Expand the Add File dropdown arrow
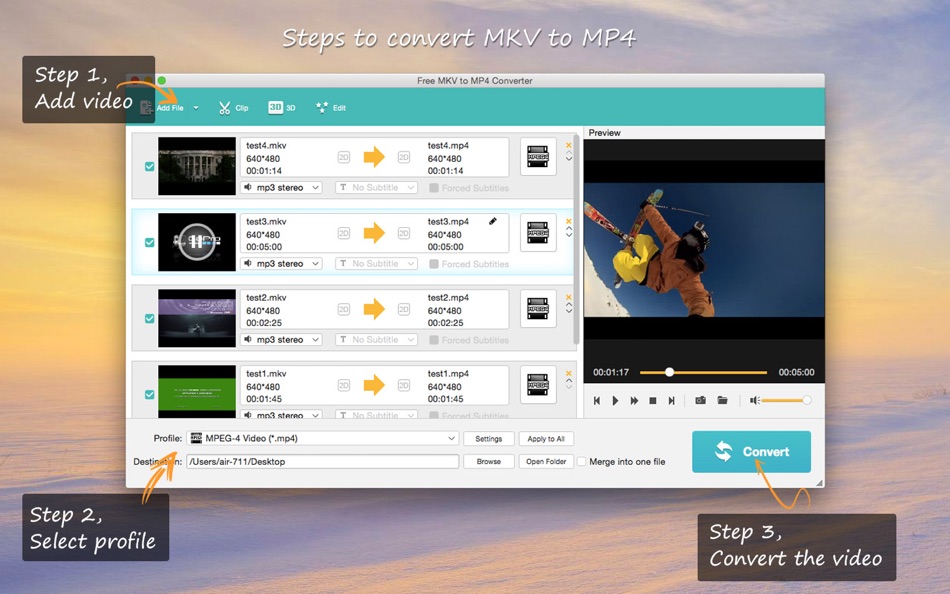 [x=196, y=108]
